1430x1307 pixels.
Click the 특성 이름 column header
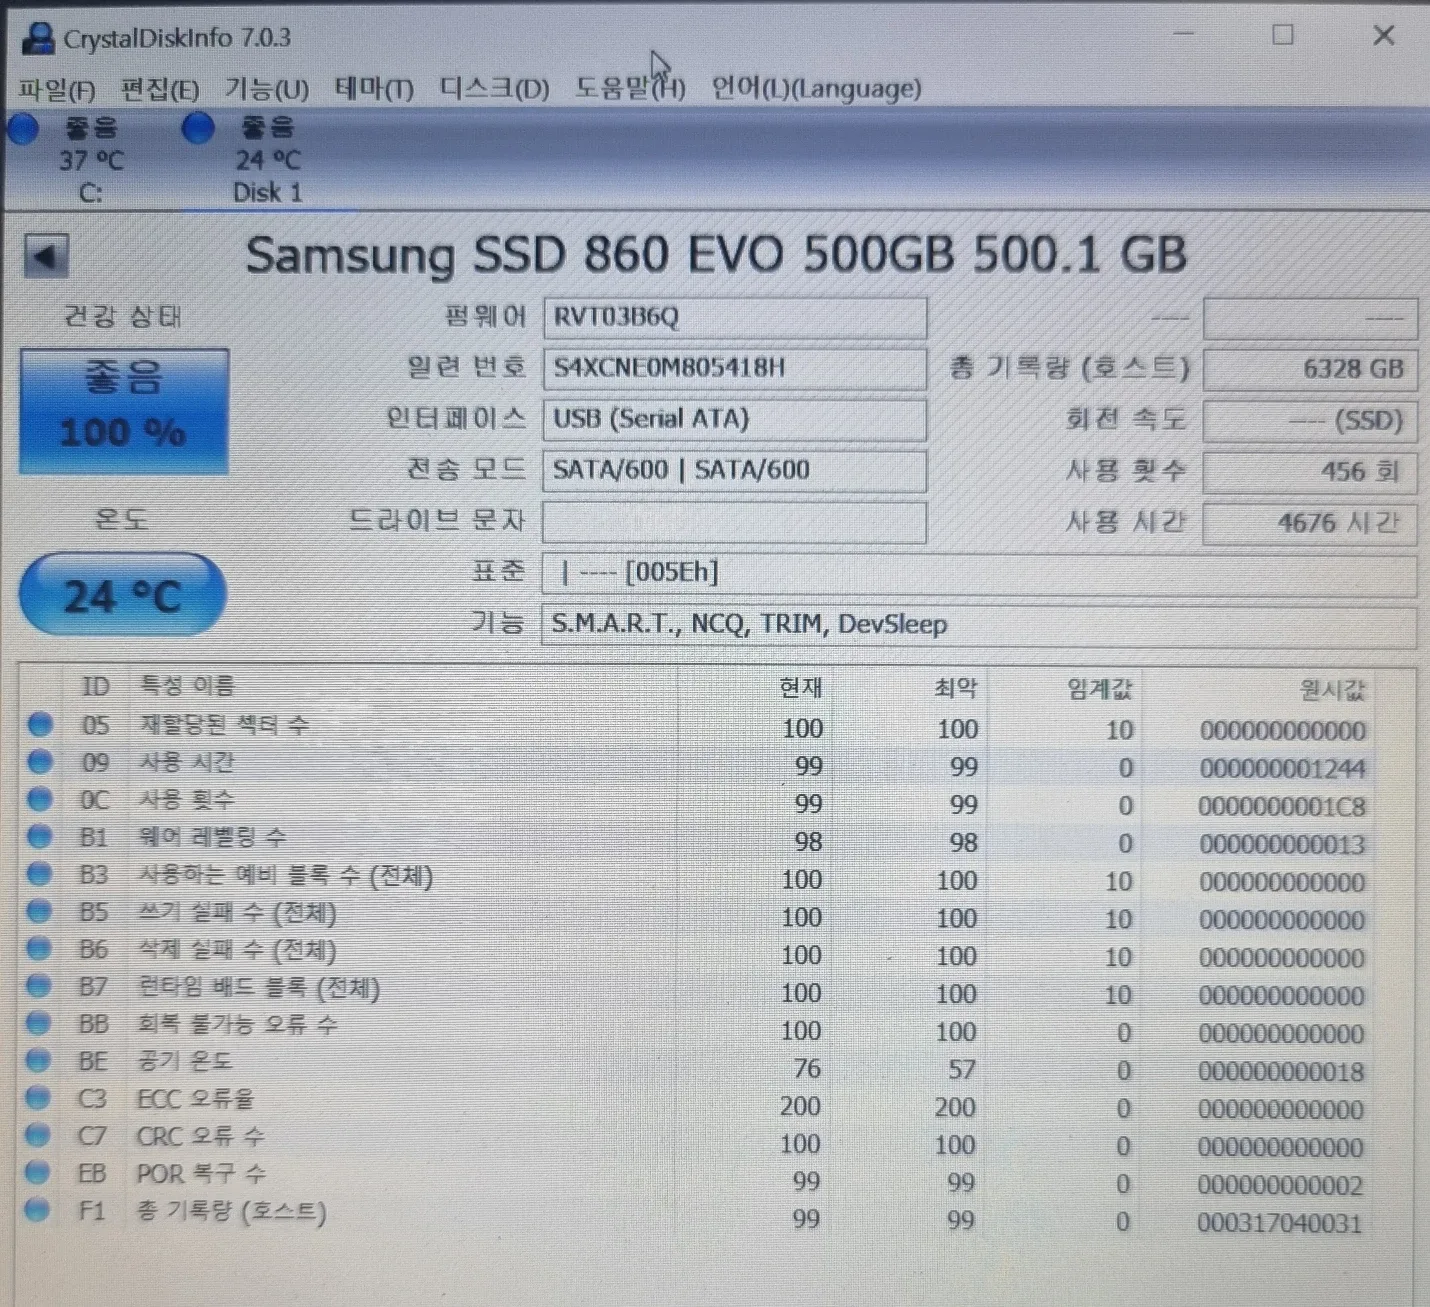186,686
